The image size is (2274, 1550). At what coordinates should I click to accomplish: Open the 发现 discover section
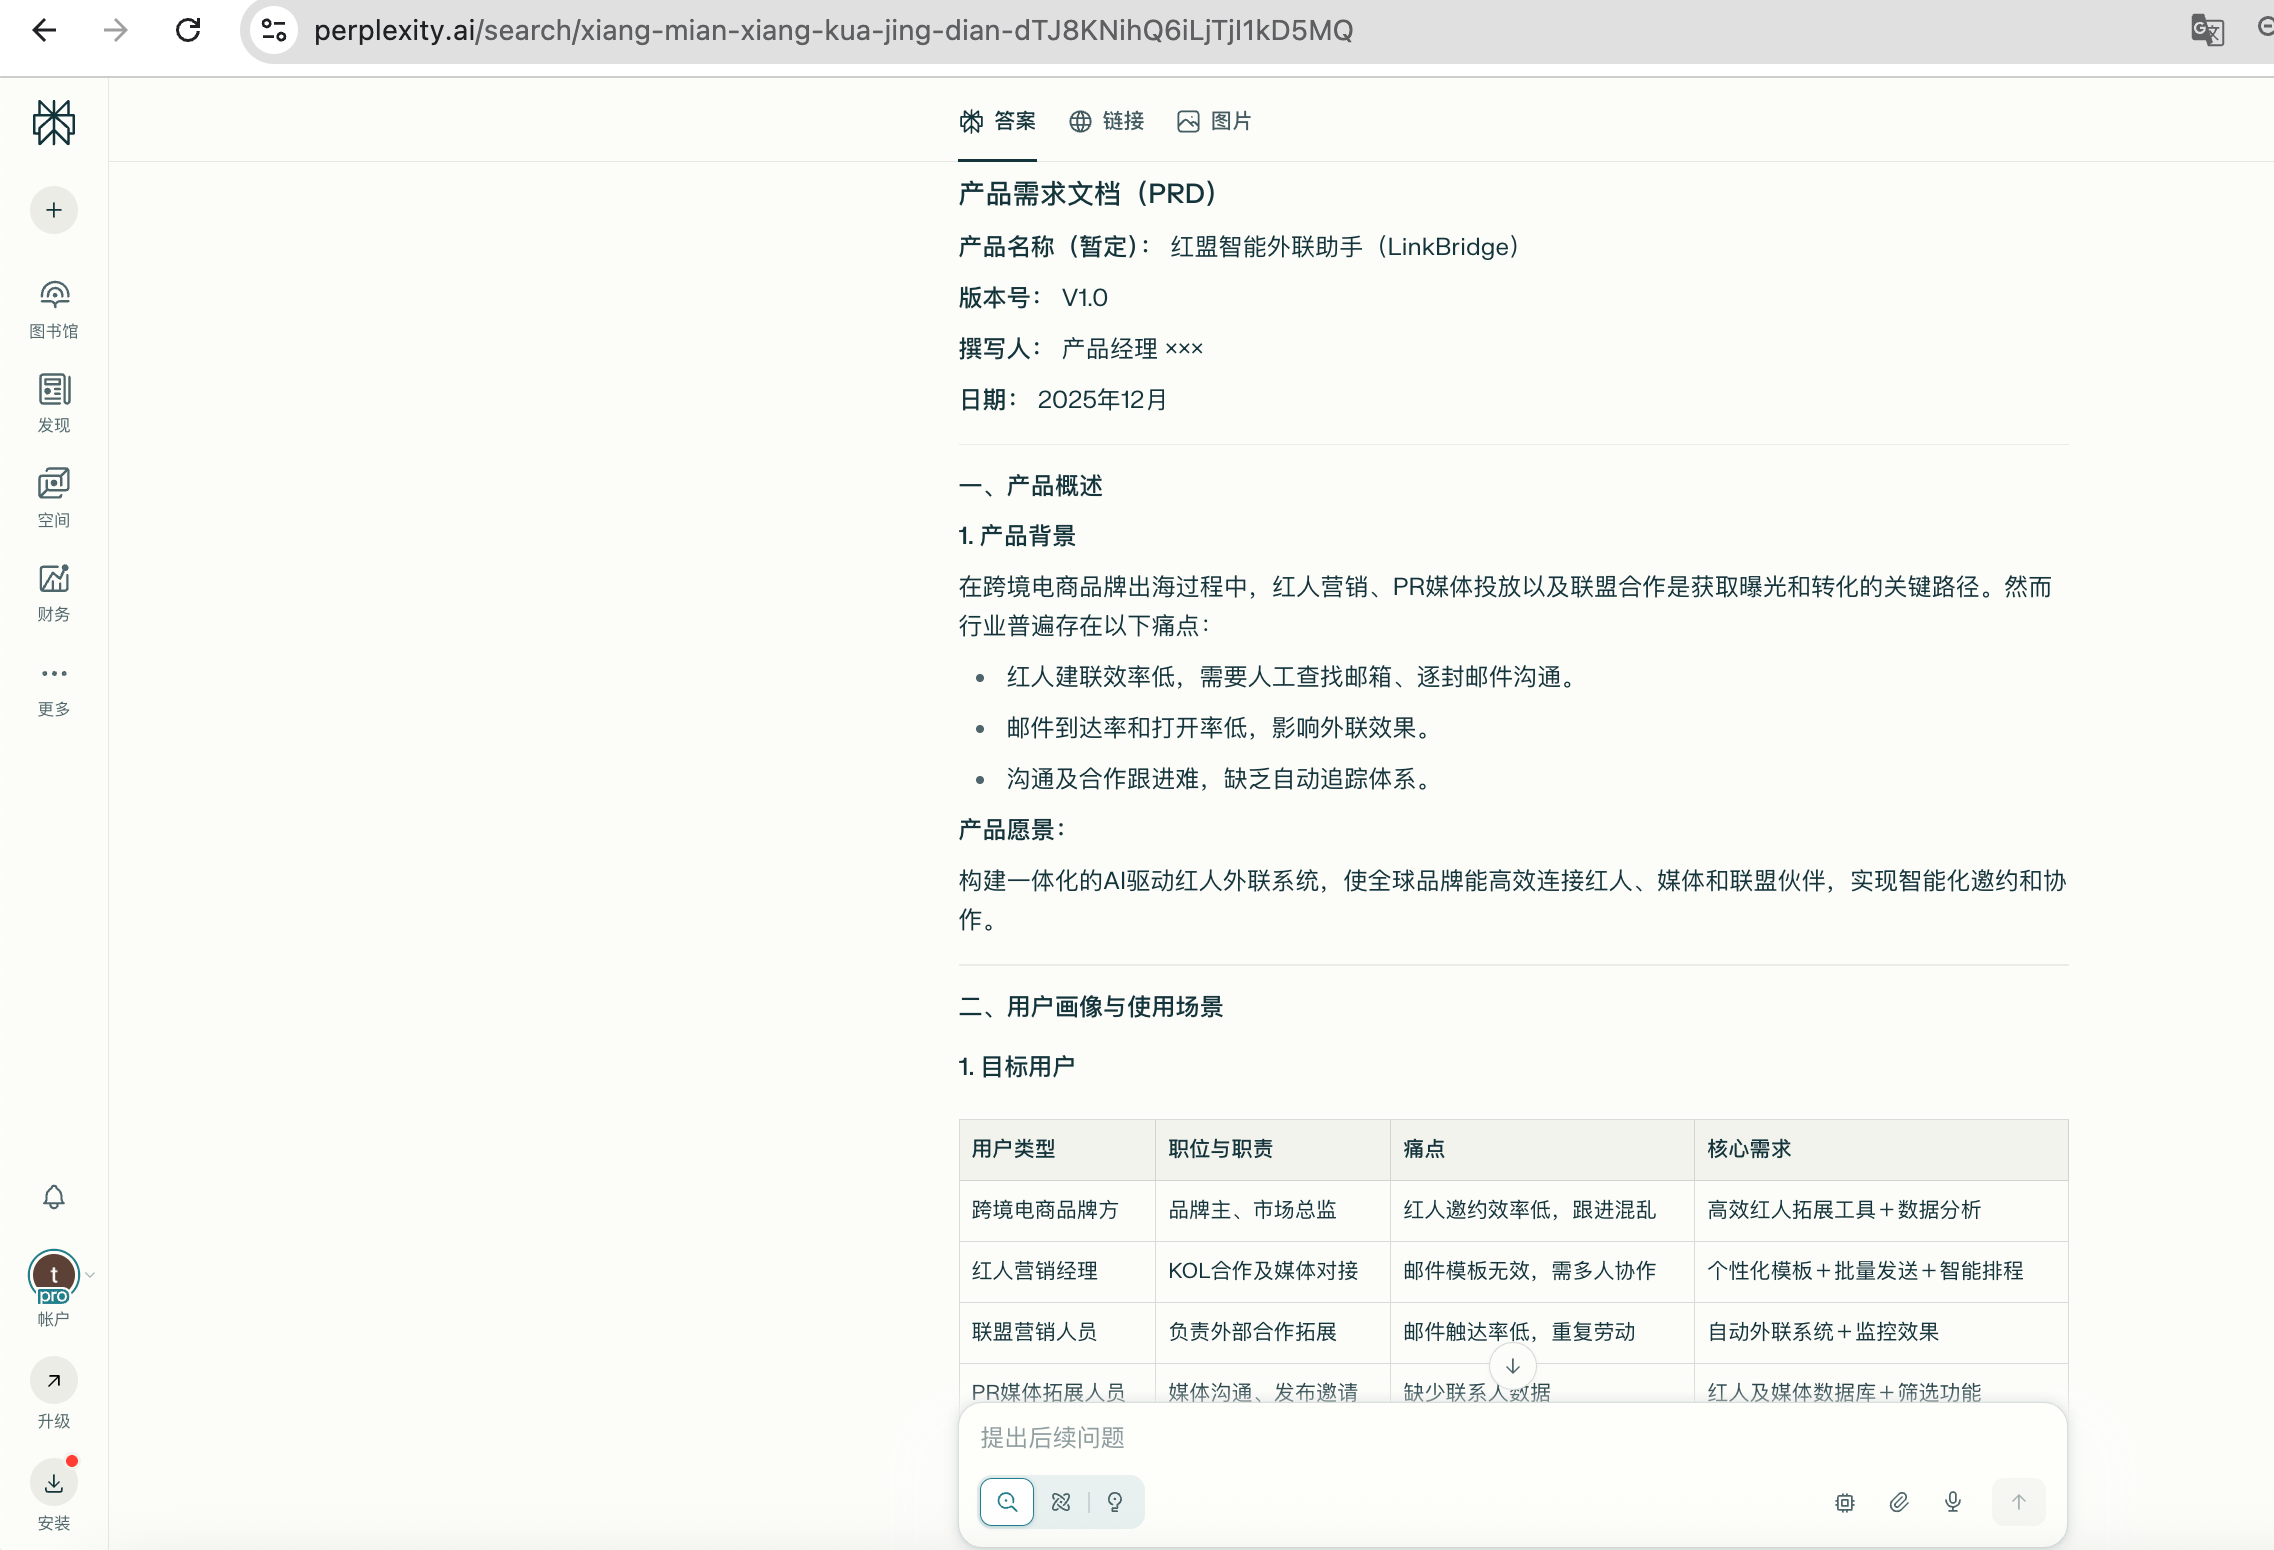coord(54,404)
